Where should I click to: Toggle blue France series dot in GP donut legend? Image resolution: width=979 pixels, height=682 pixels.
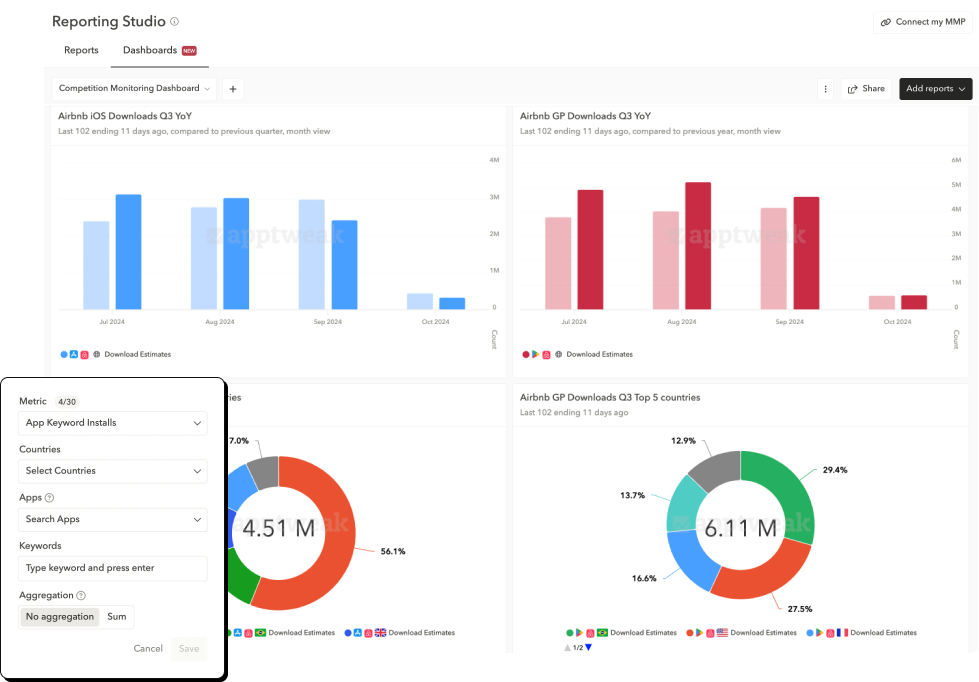810,633
